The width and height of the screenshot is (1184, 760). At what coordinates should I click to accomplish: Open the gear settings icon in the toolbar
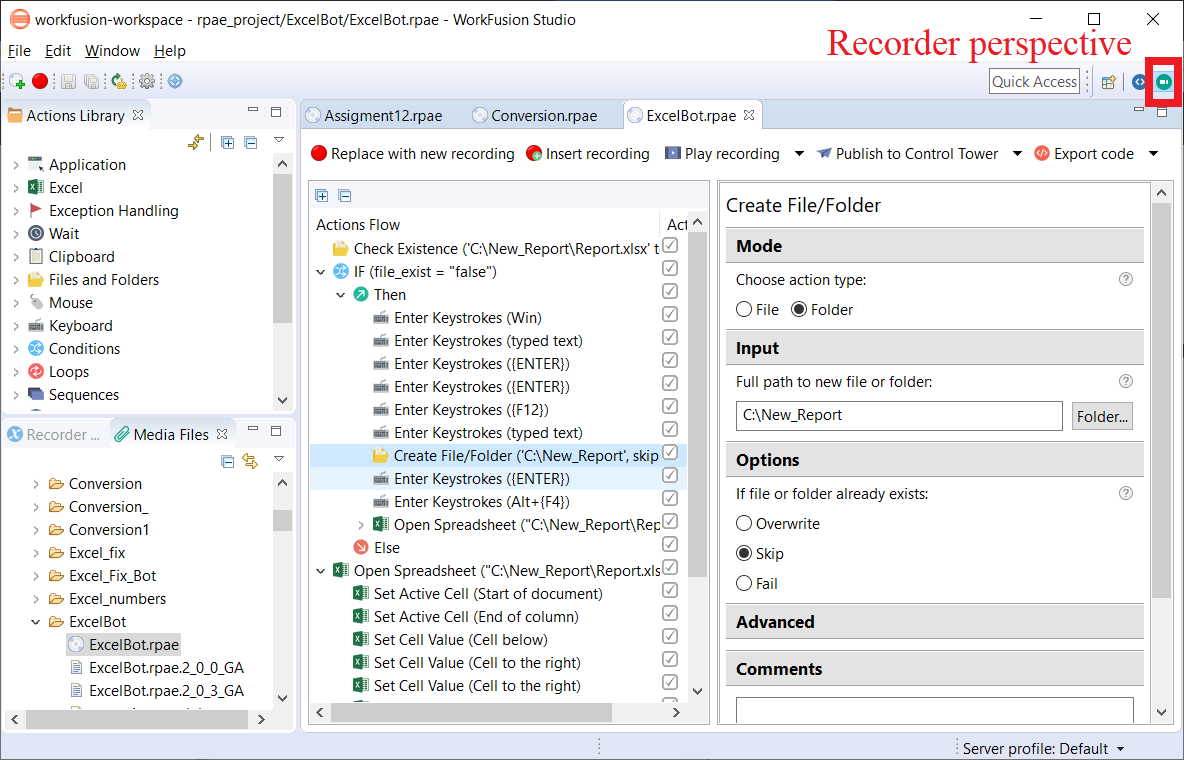[147, 81]
